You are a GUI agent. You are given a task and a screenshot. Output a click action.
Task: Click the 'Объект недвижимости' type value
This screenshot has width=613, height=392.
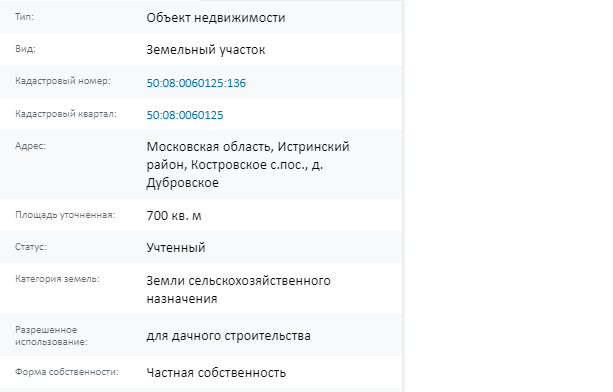[216, 18]
